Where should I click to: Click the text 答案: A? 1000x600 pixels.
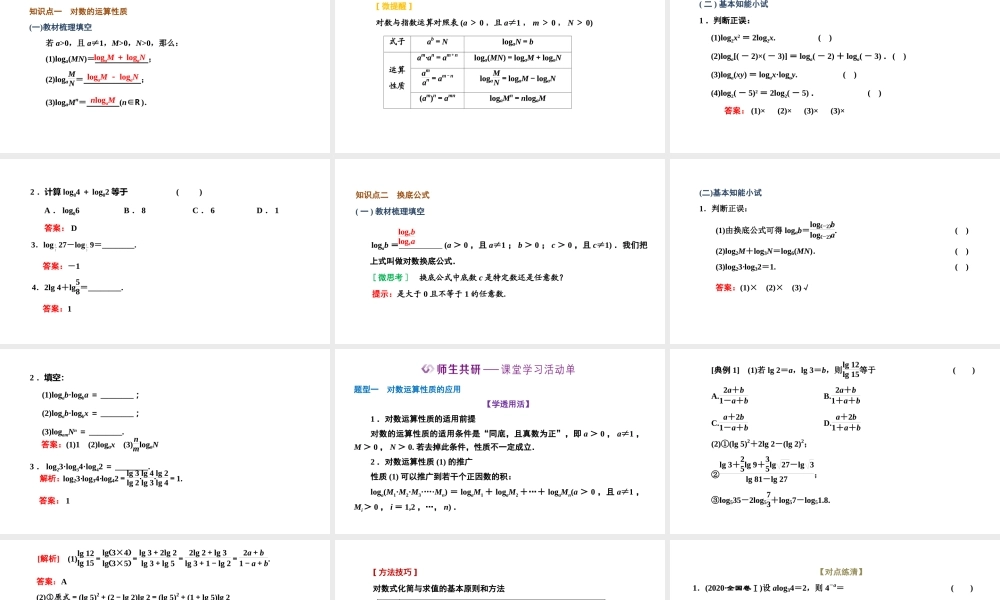tap(52, 582)
